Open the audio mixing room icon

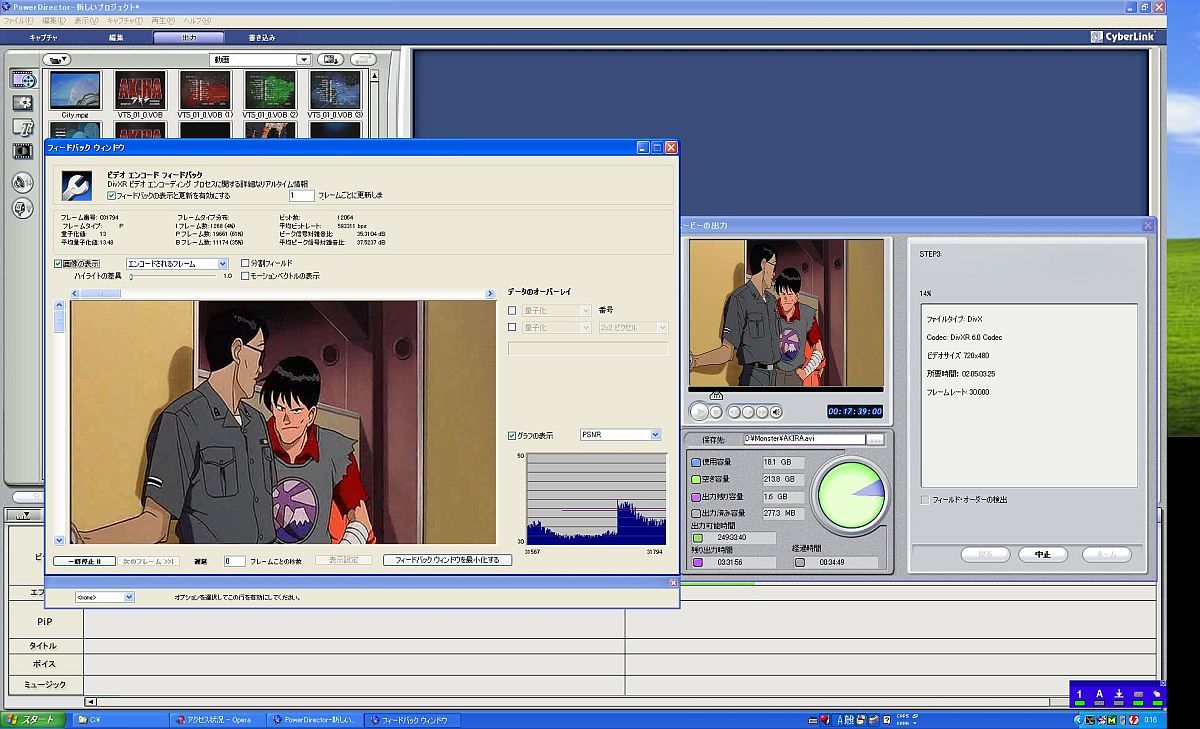(x=23, y=182)
